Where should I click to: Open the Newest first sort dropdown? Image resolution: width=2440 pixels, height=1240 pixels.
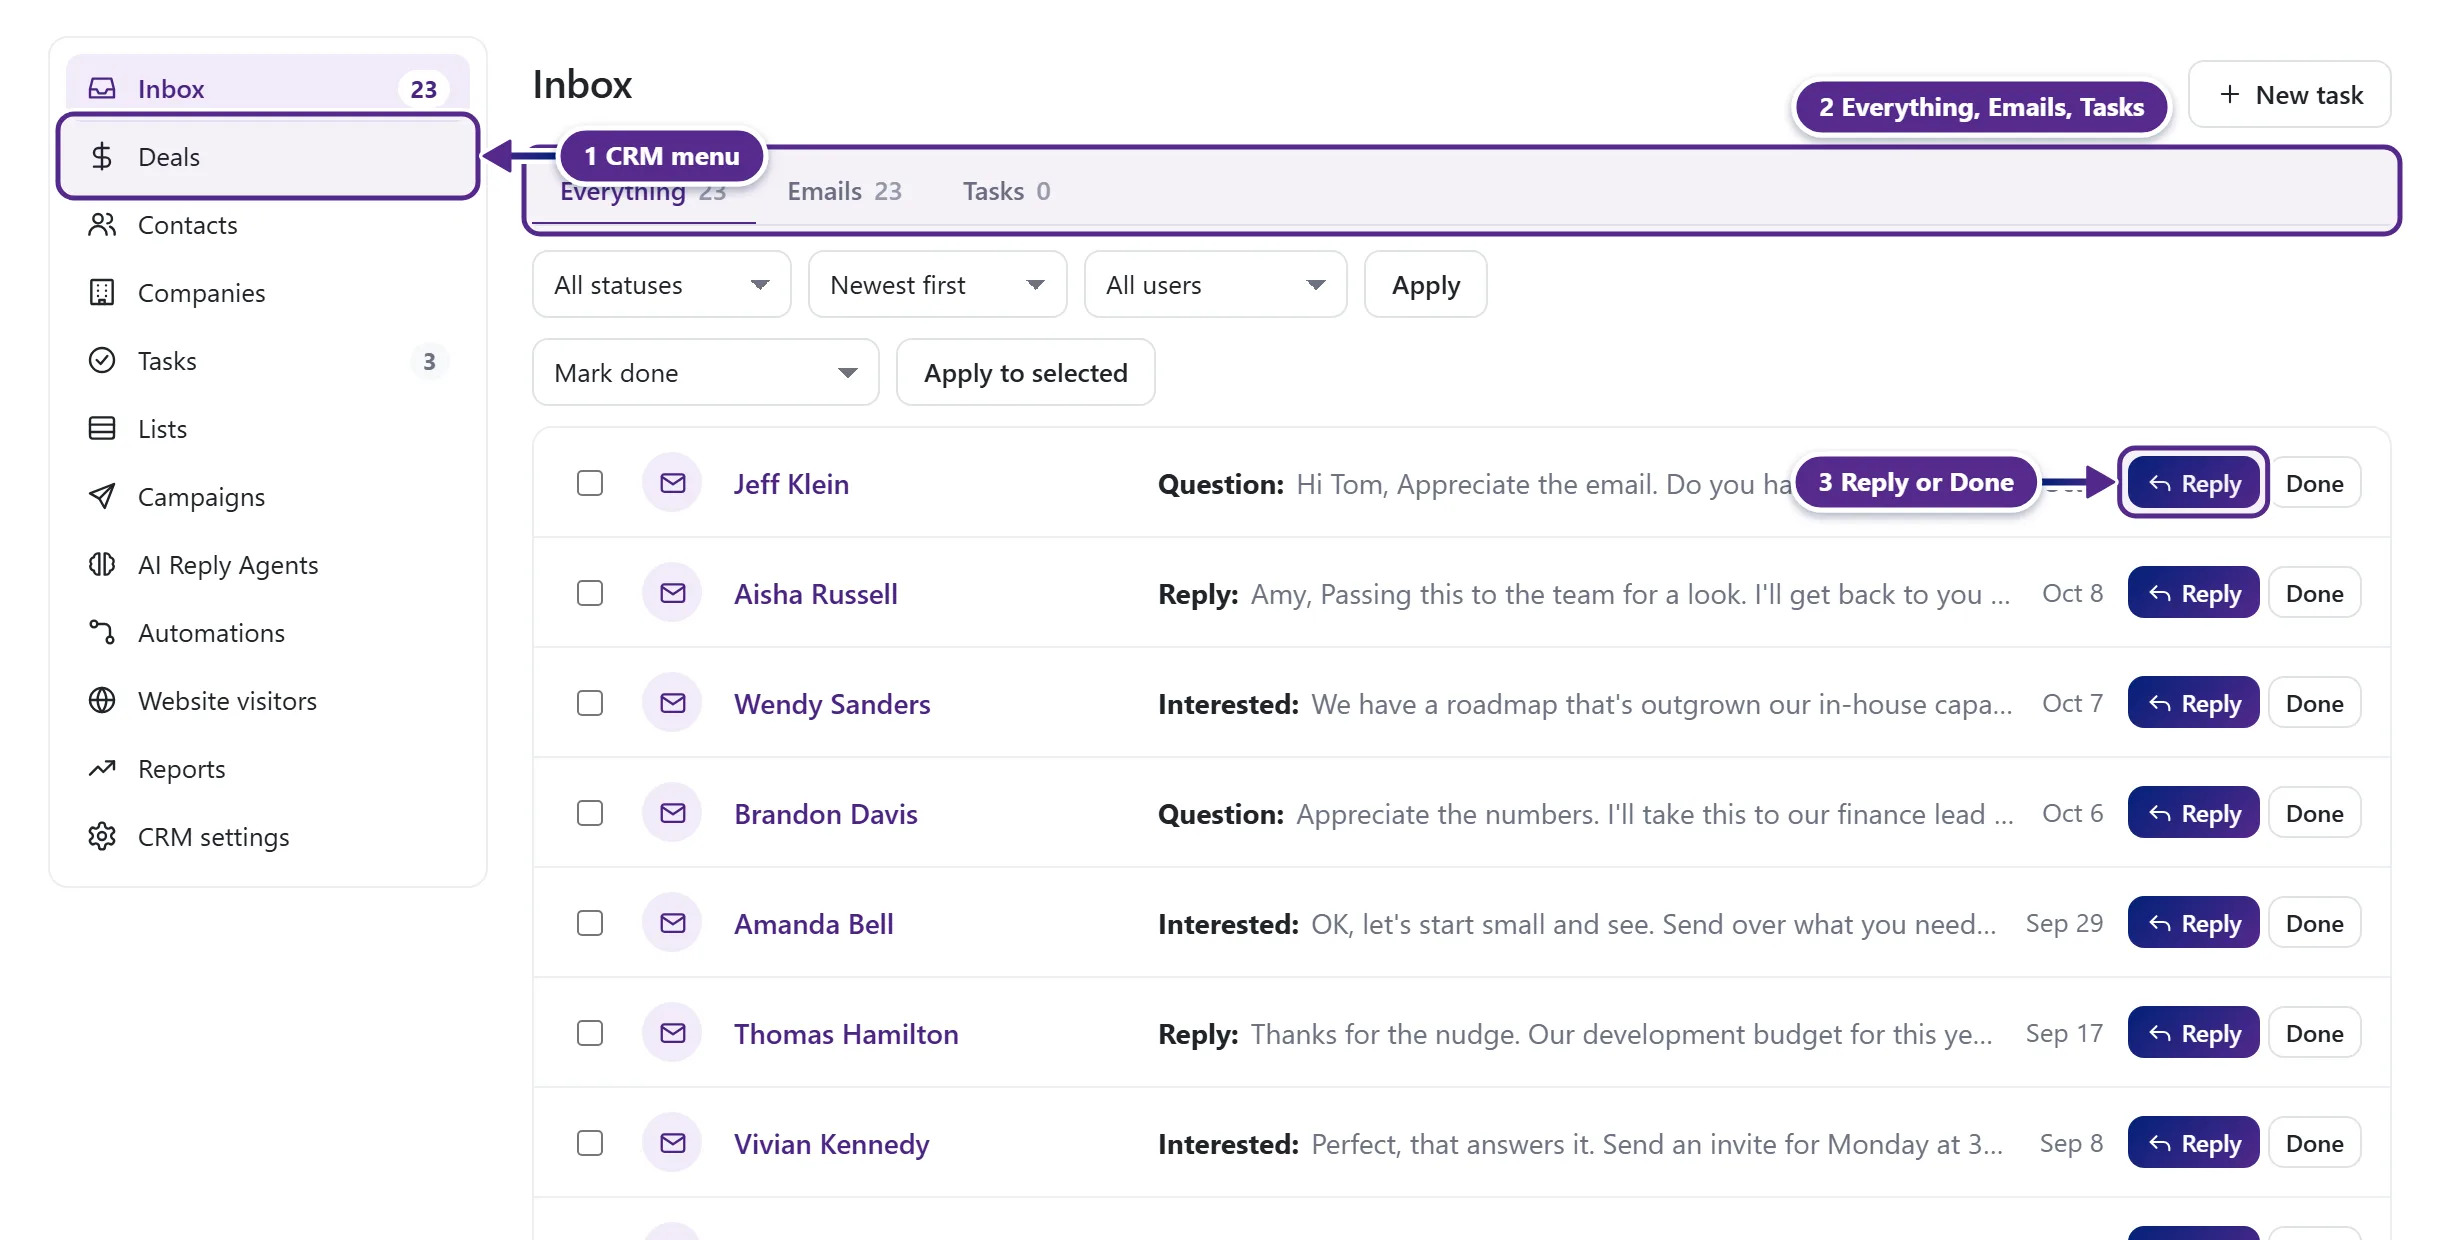(938, 285)
